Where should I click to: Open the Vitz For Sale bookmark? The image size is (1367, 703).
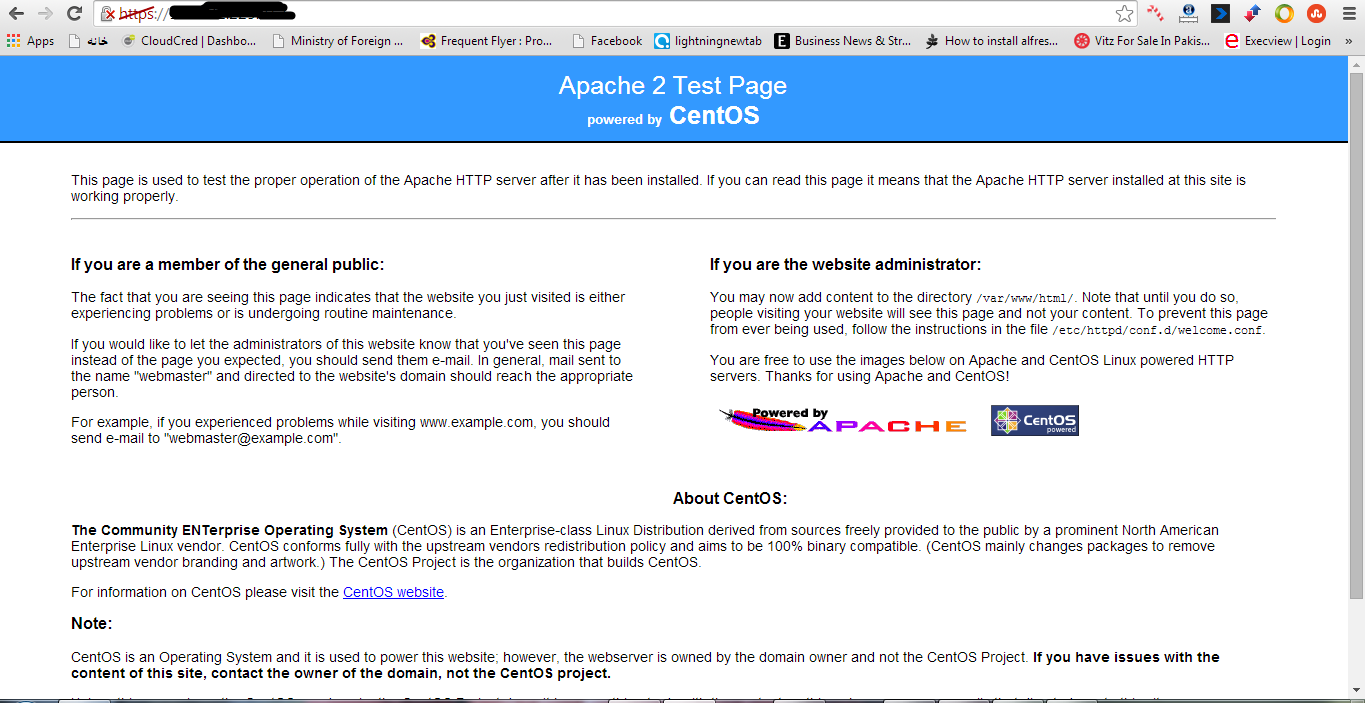(1142, 41)
